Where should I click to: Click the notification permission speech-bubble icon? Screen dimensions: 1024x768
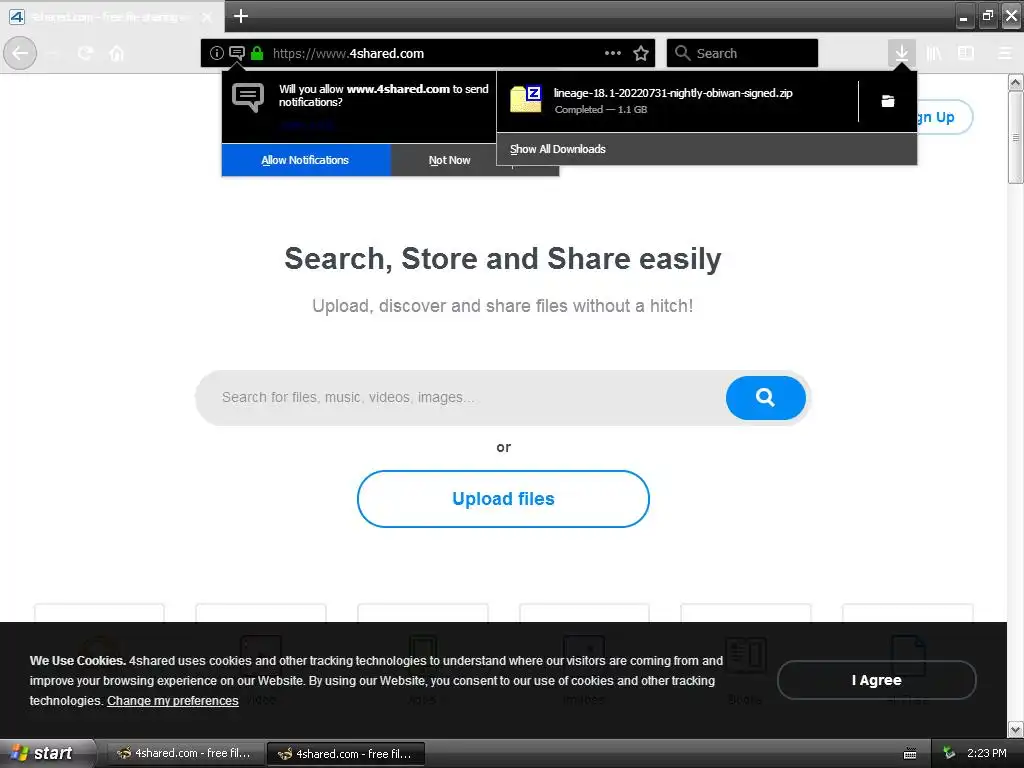point(237,53)
